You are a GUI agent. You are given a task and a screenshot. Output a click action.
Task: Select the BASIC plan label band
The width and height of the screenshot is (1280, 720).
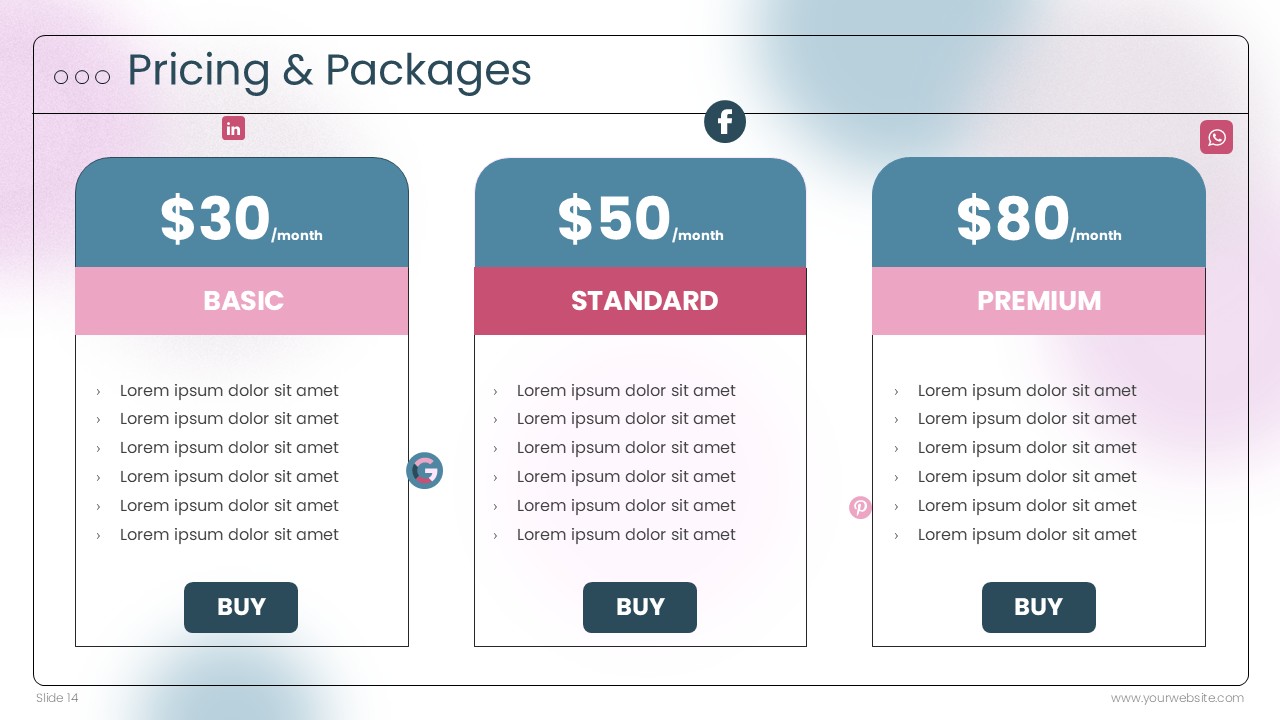click(242, 301)
